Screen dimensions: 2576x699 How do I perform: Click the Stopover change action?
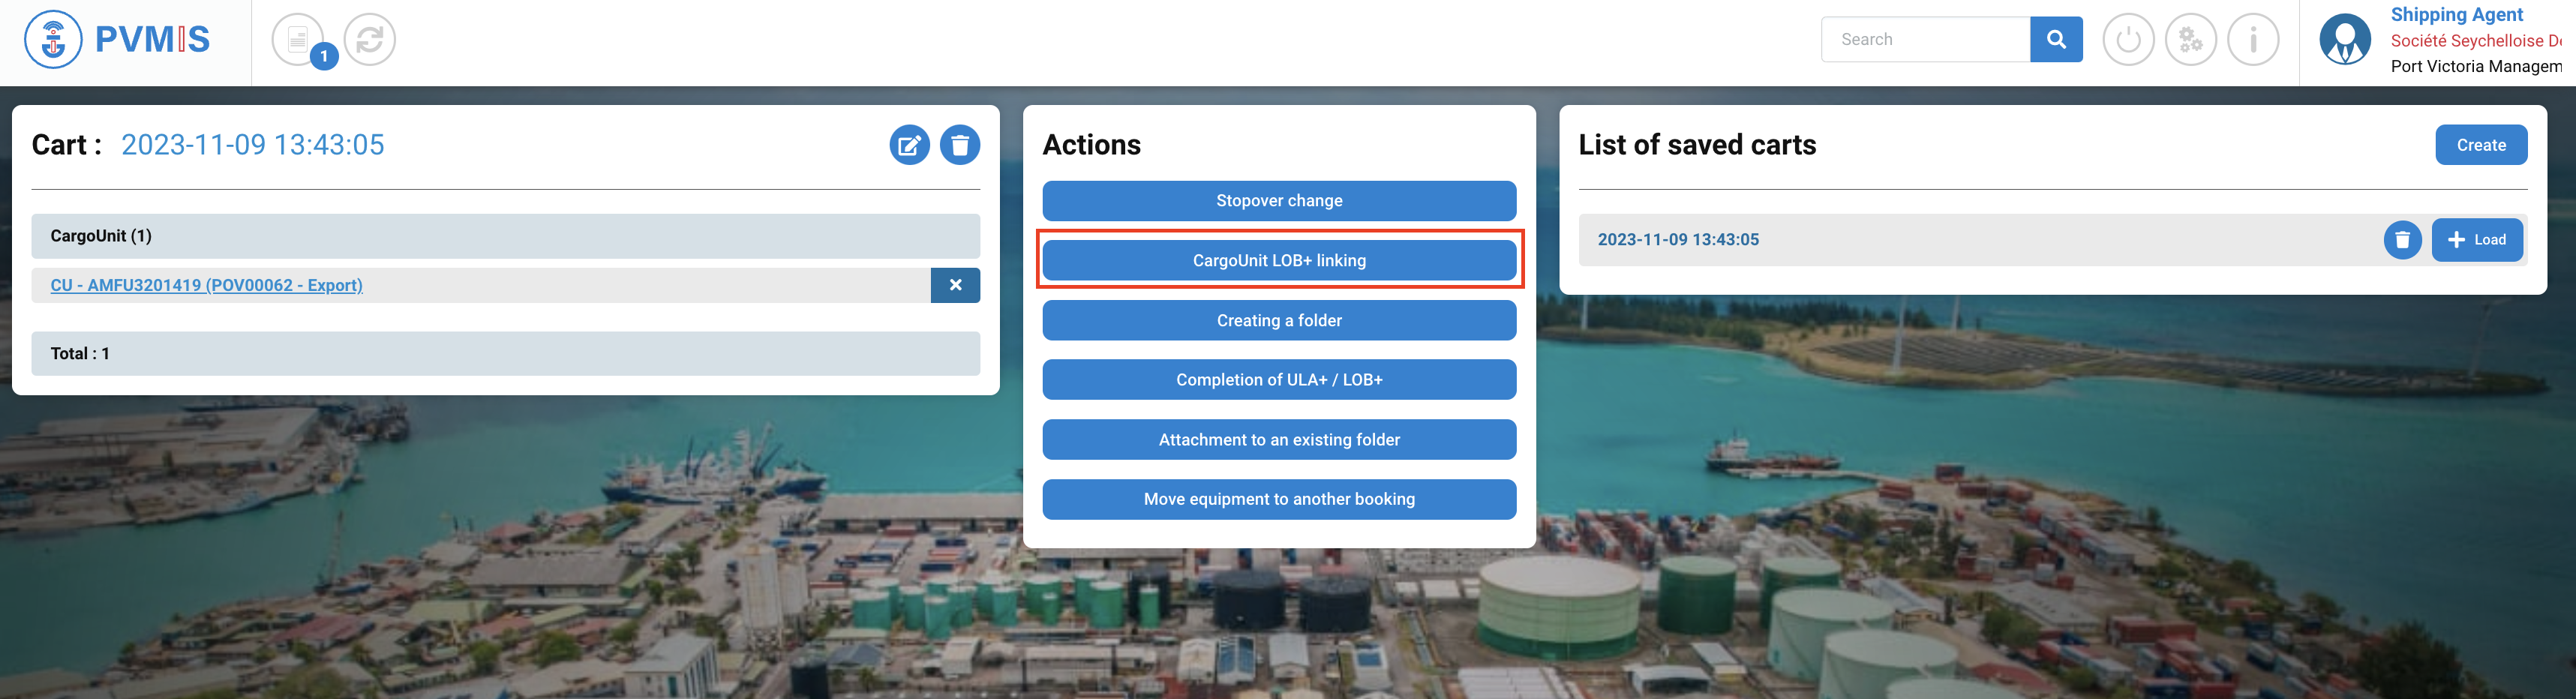click(x=1279, y=201)
